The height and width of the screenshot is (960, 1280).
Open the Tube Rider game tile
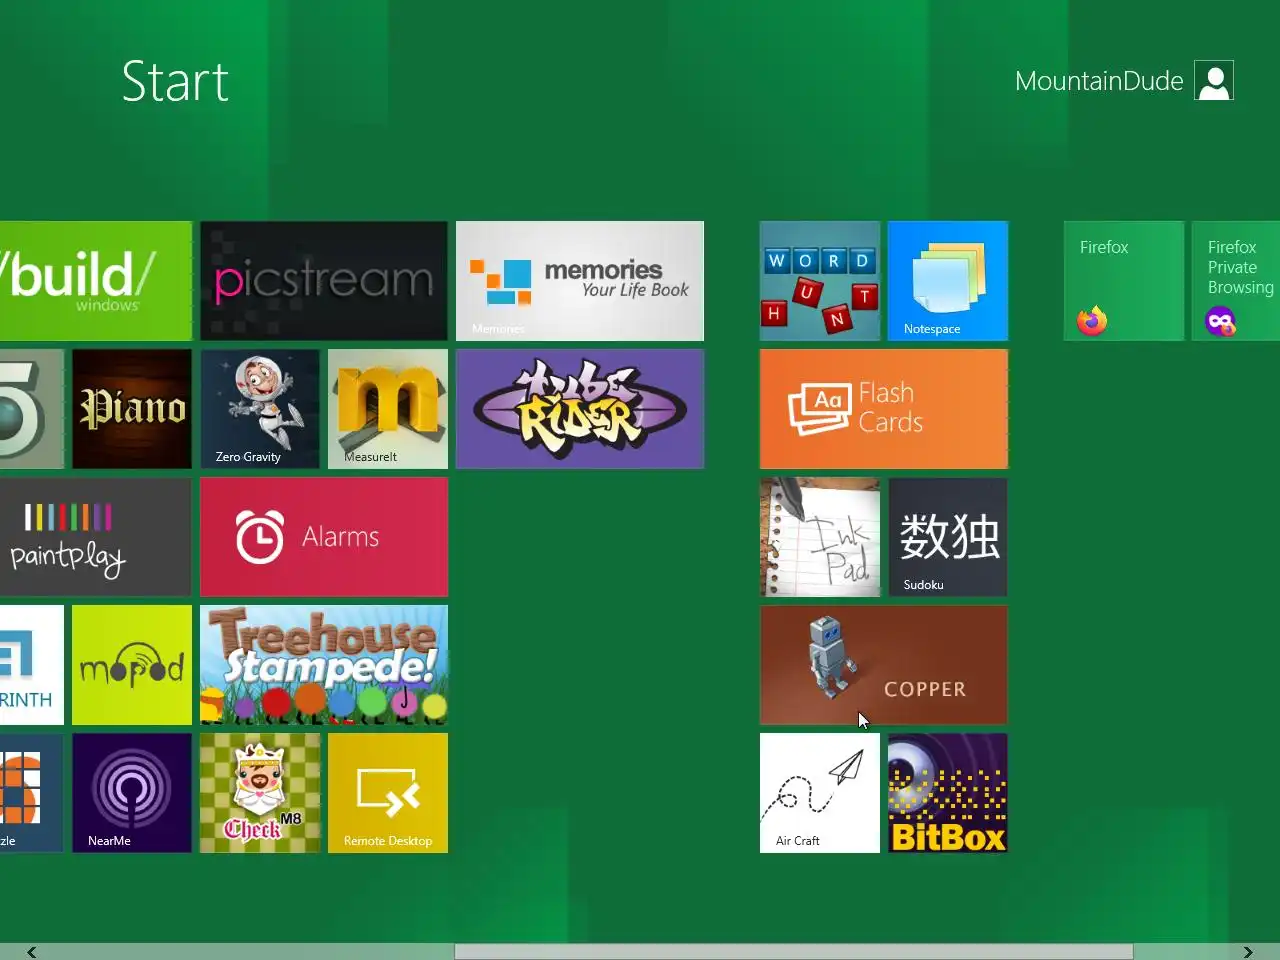[580, 409]
